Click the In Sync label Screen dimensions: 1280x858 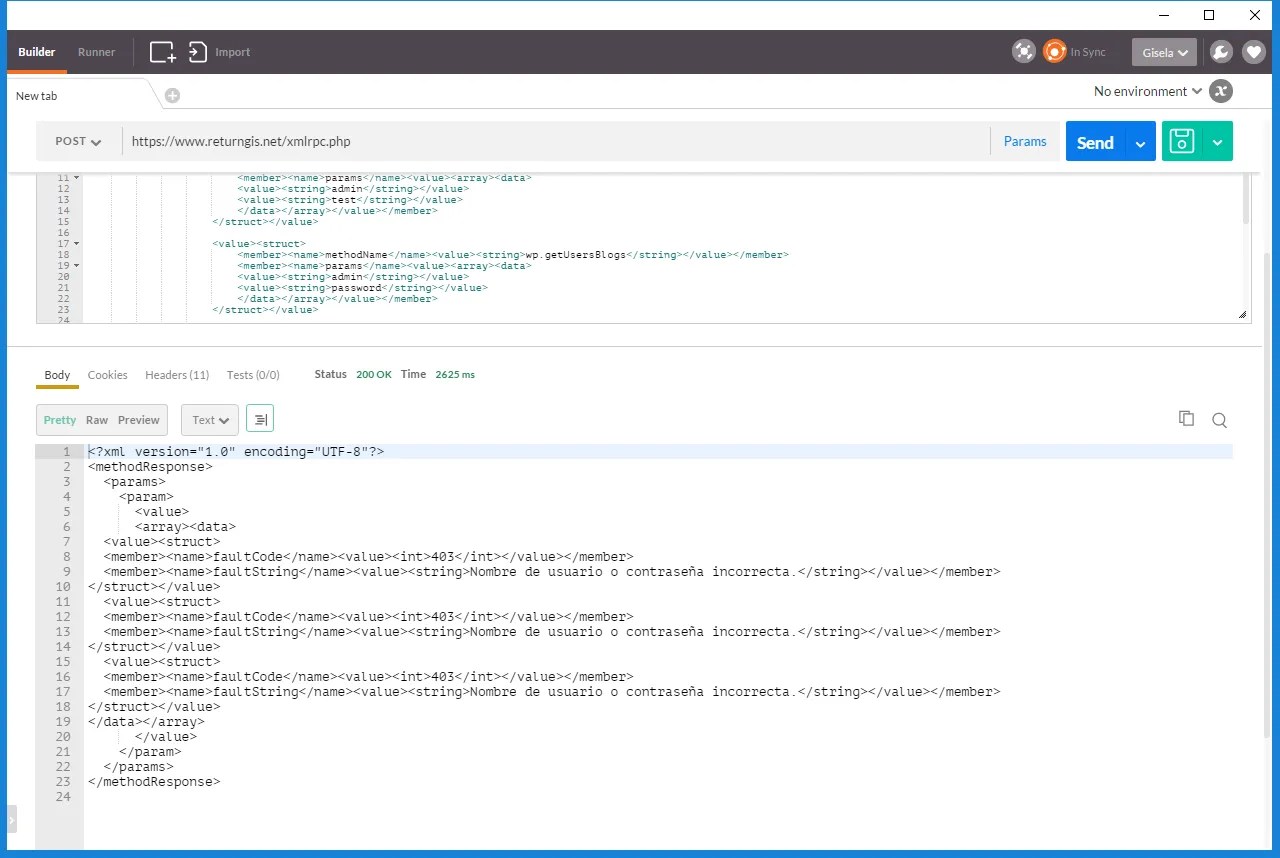point(1088,52)
